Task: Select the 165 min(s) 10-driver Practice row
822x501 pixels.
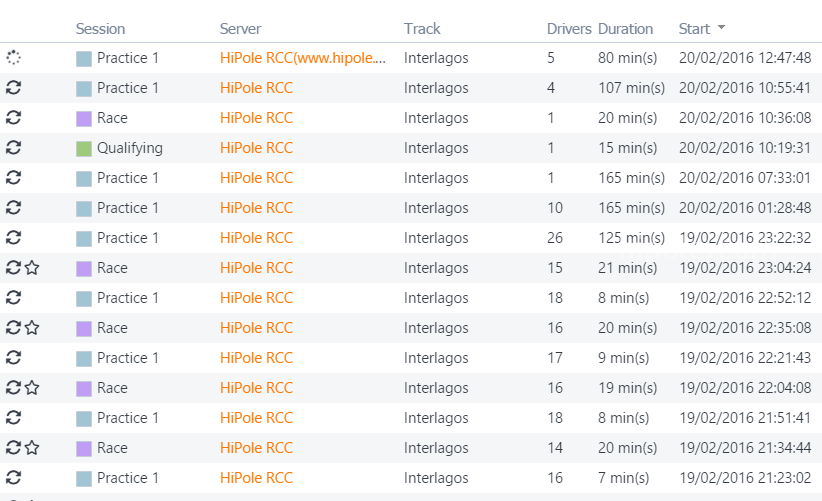Action: pos(411,208)
